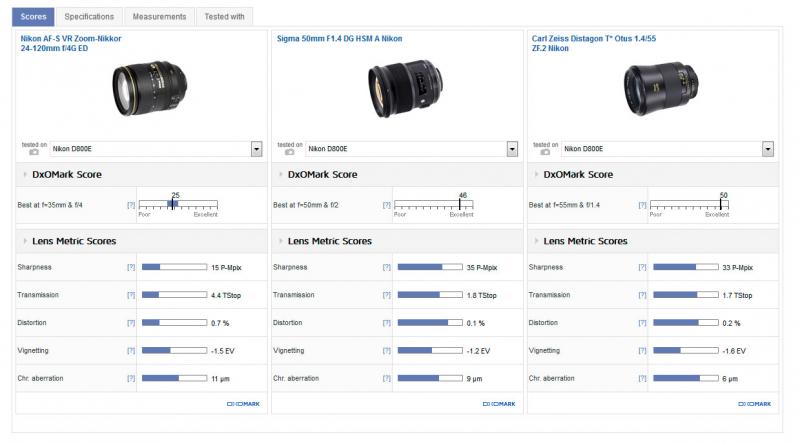
Task: Click Sharpness help [?] in the Sigma column
Action: [387, 267]
